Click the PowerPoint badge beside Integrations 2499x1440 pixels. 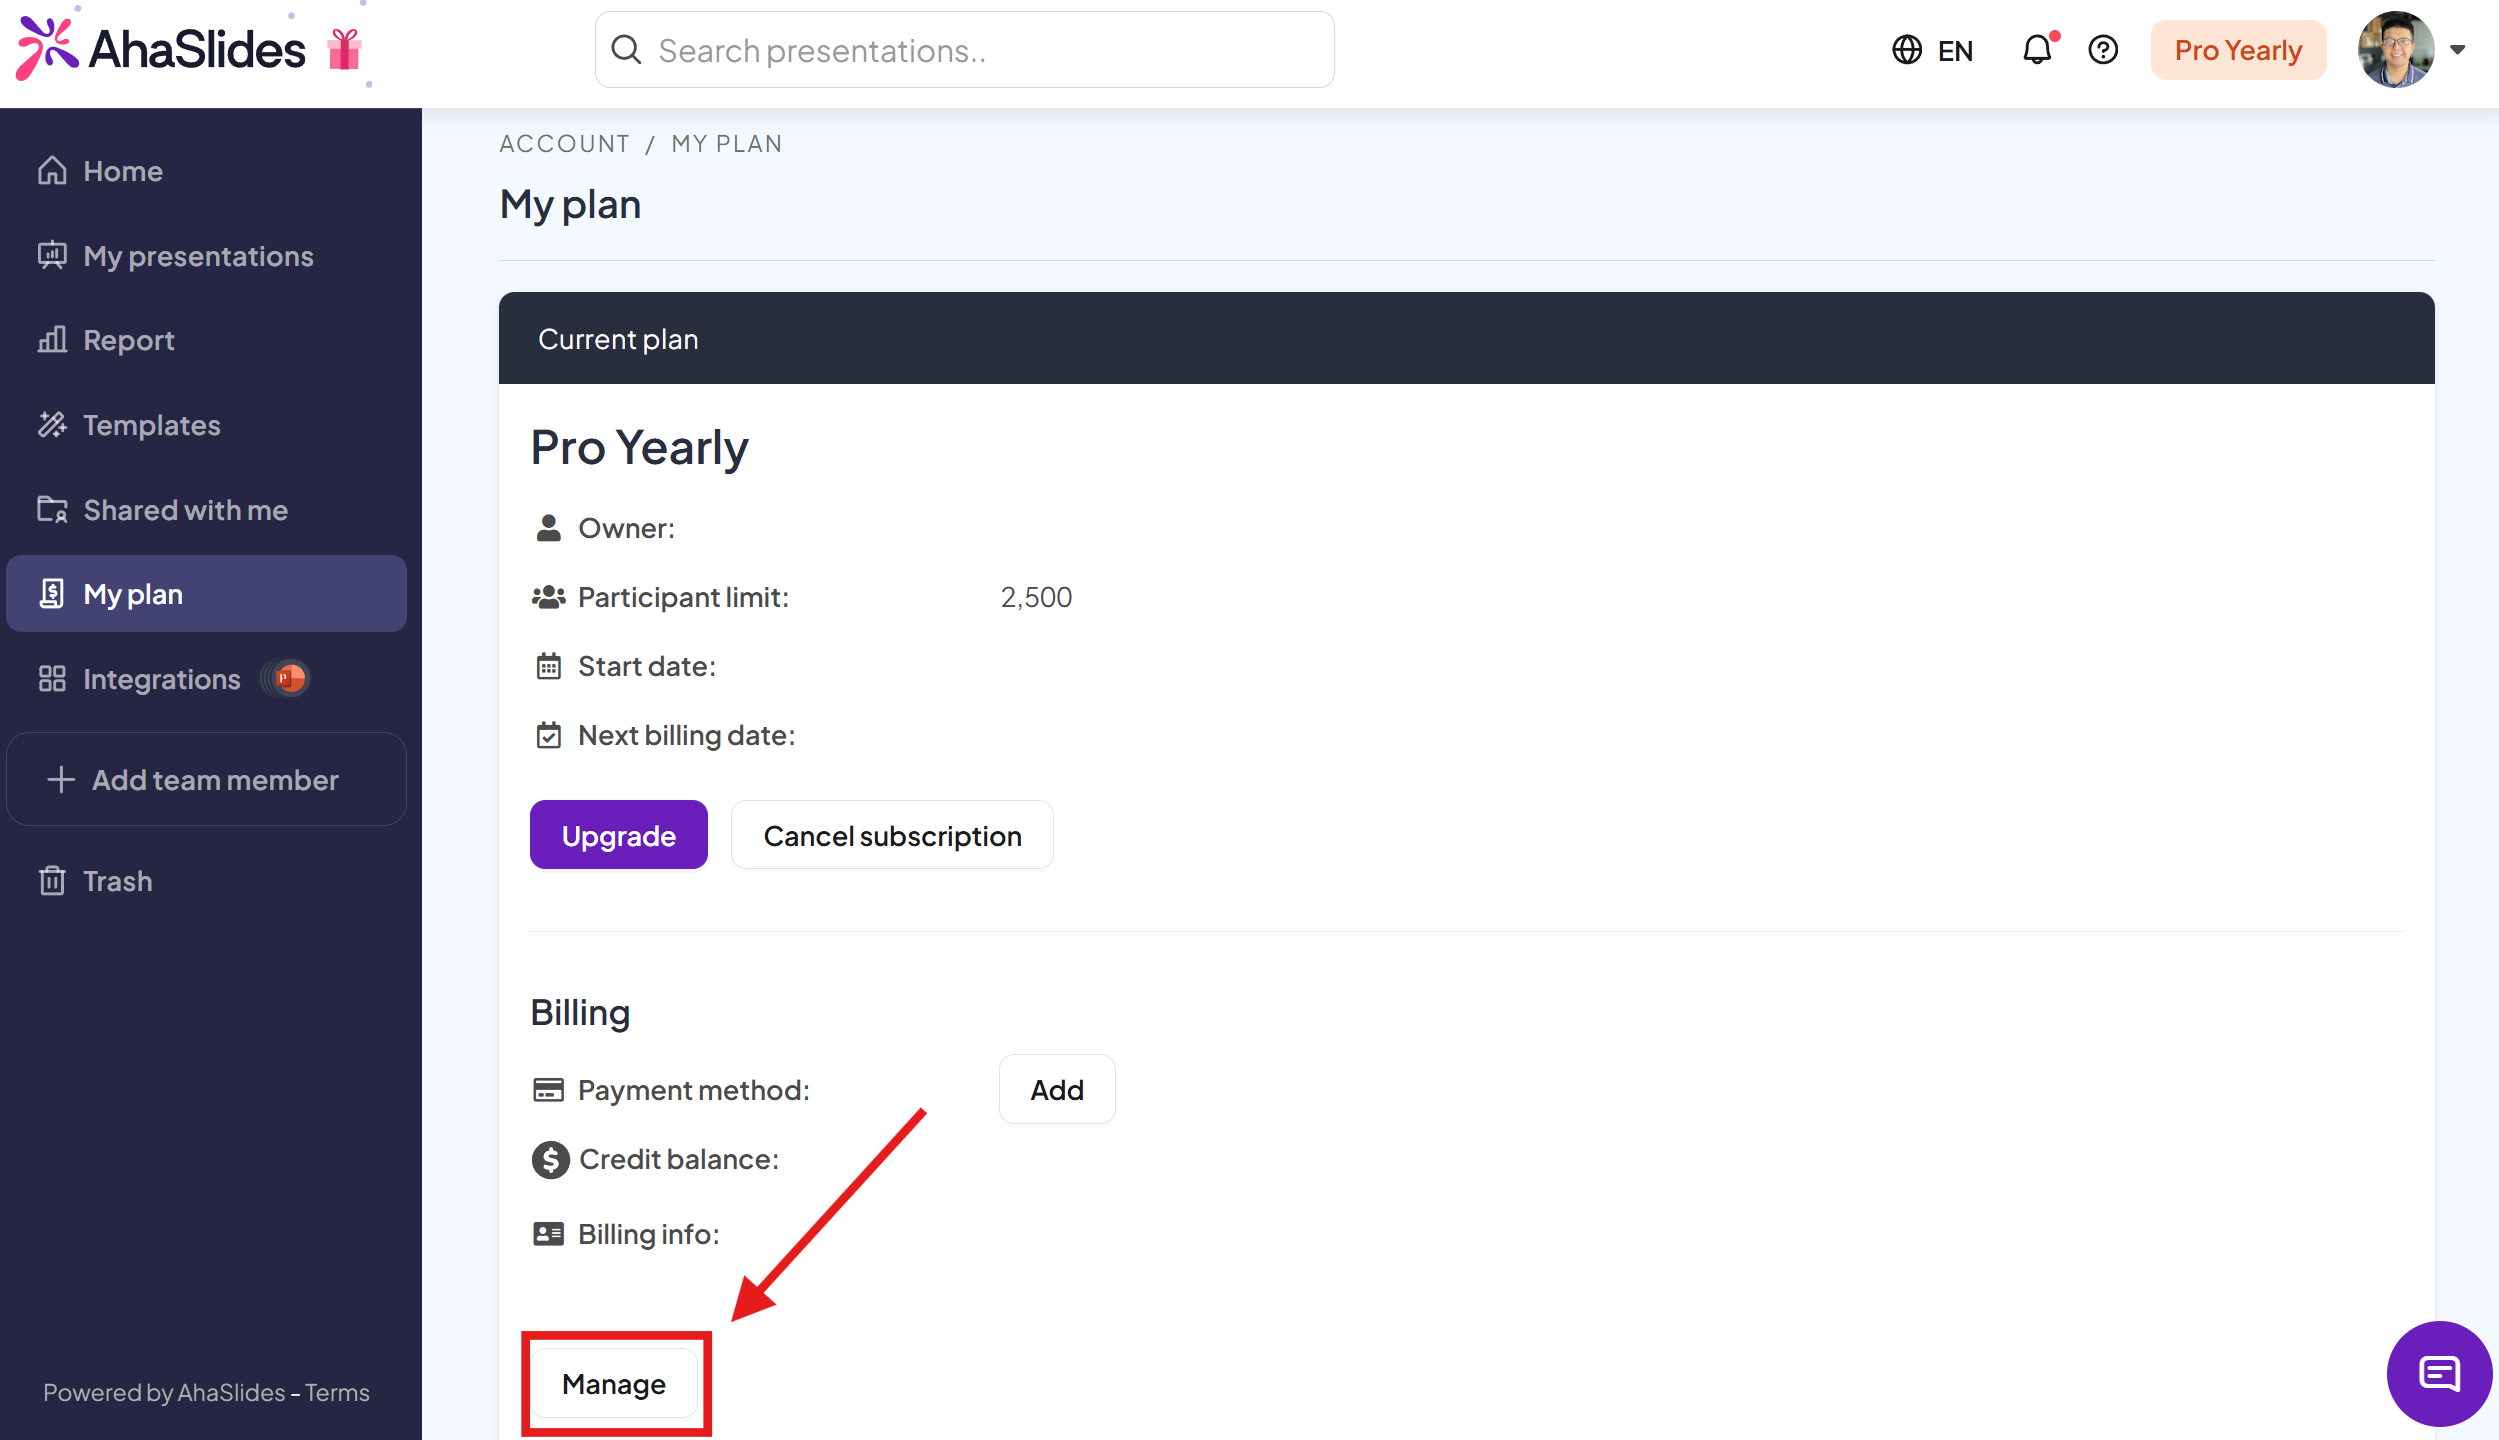(x=290, y=679)
